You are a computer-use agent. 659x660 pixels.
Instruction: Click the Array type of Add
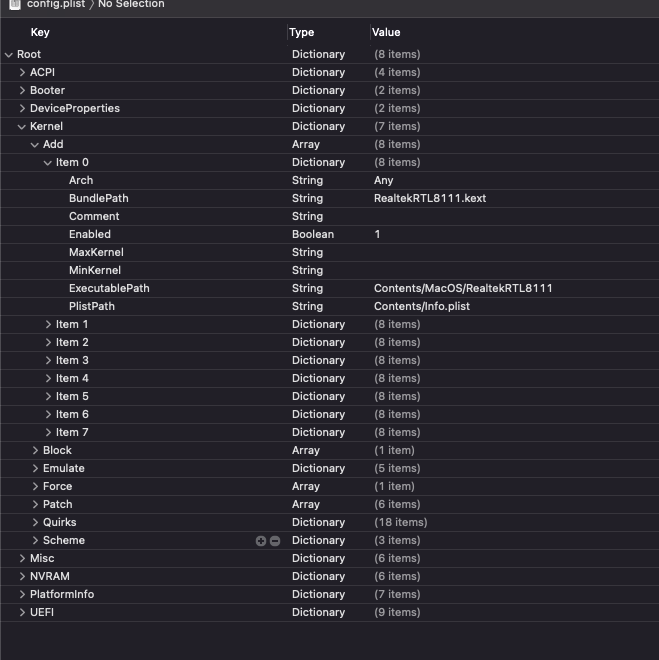306,145
